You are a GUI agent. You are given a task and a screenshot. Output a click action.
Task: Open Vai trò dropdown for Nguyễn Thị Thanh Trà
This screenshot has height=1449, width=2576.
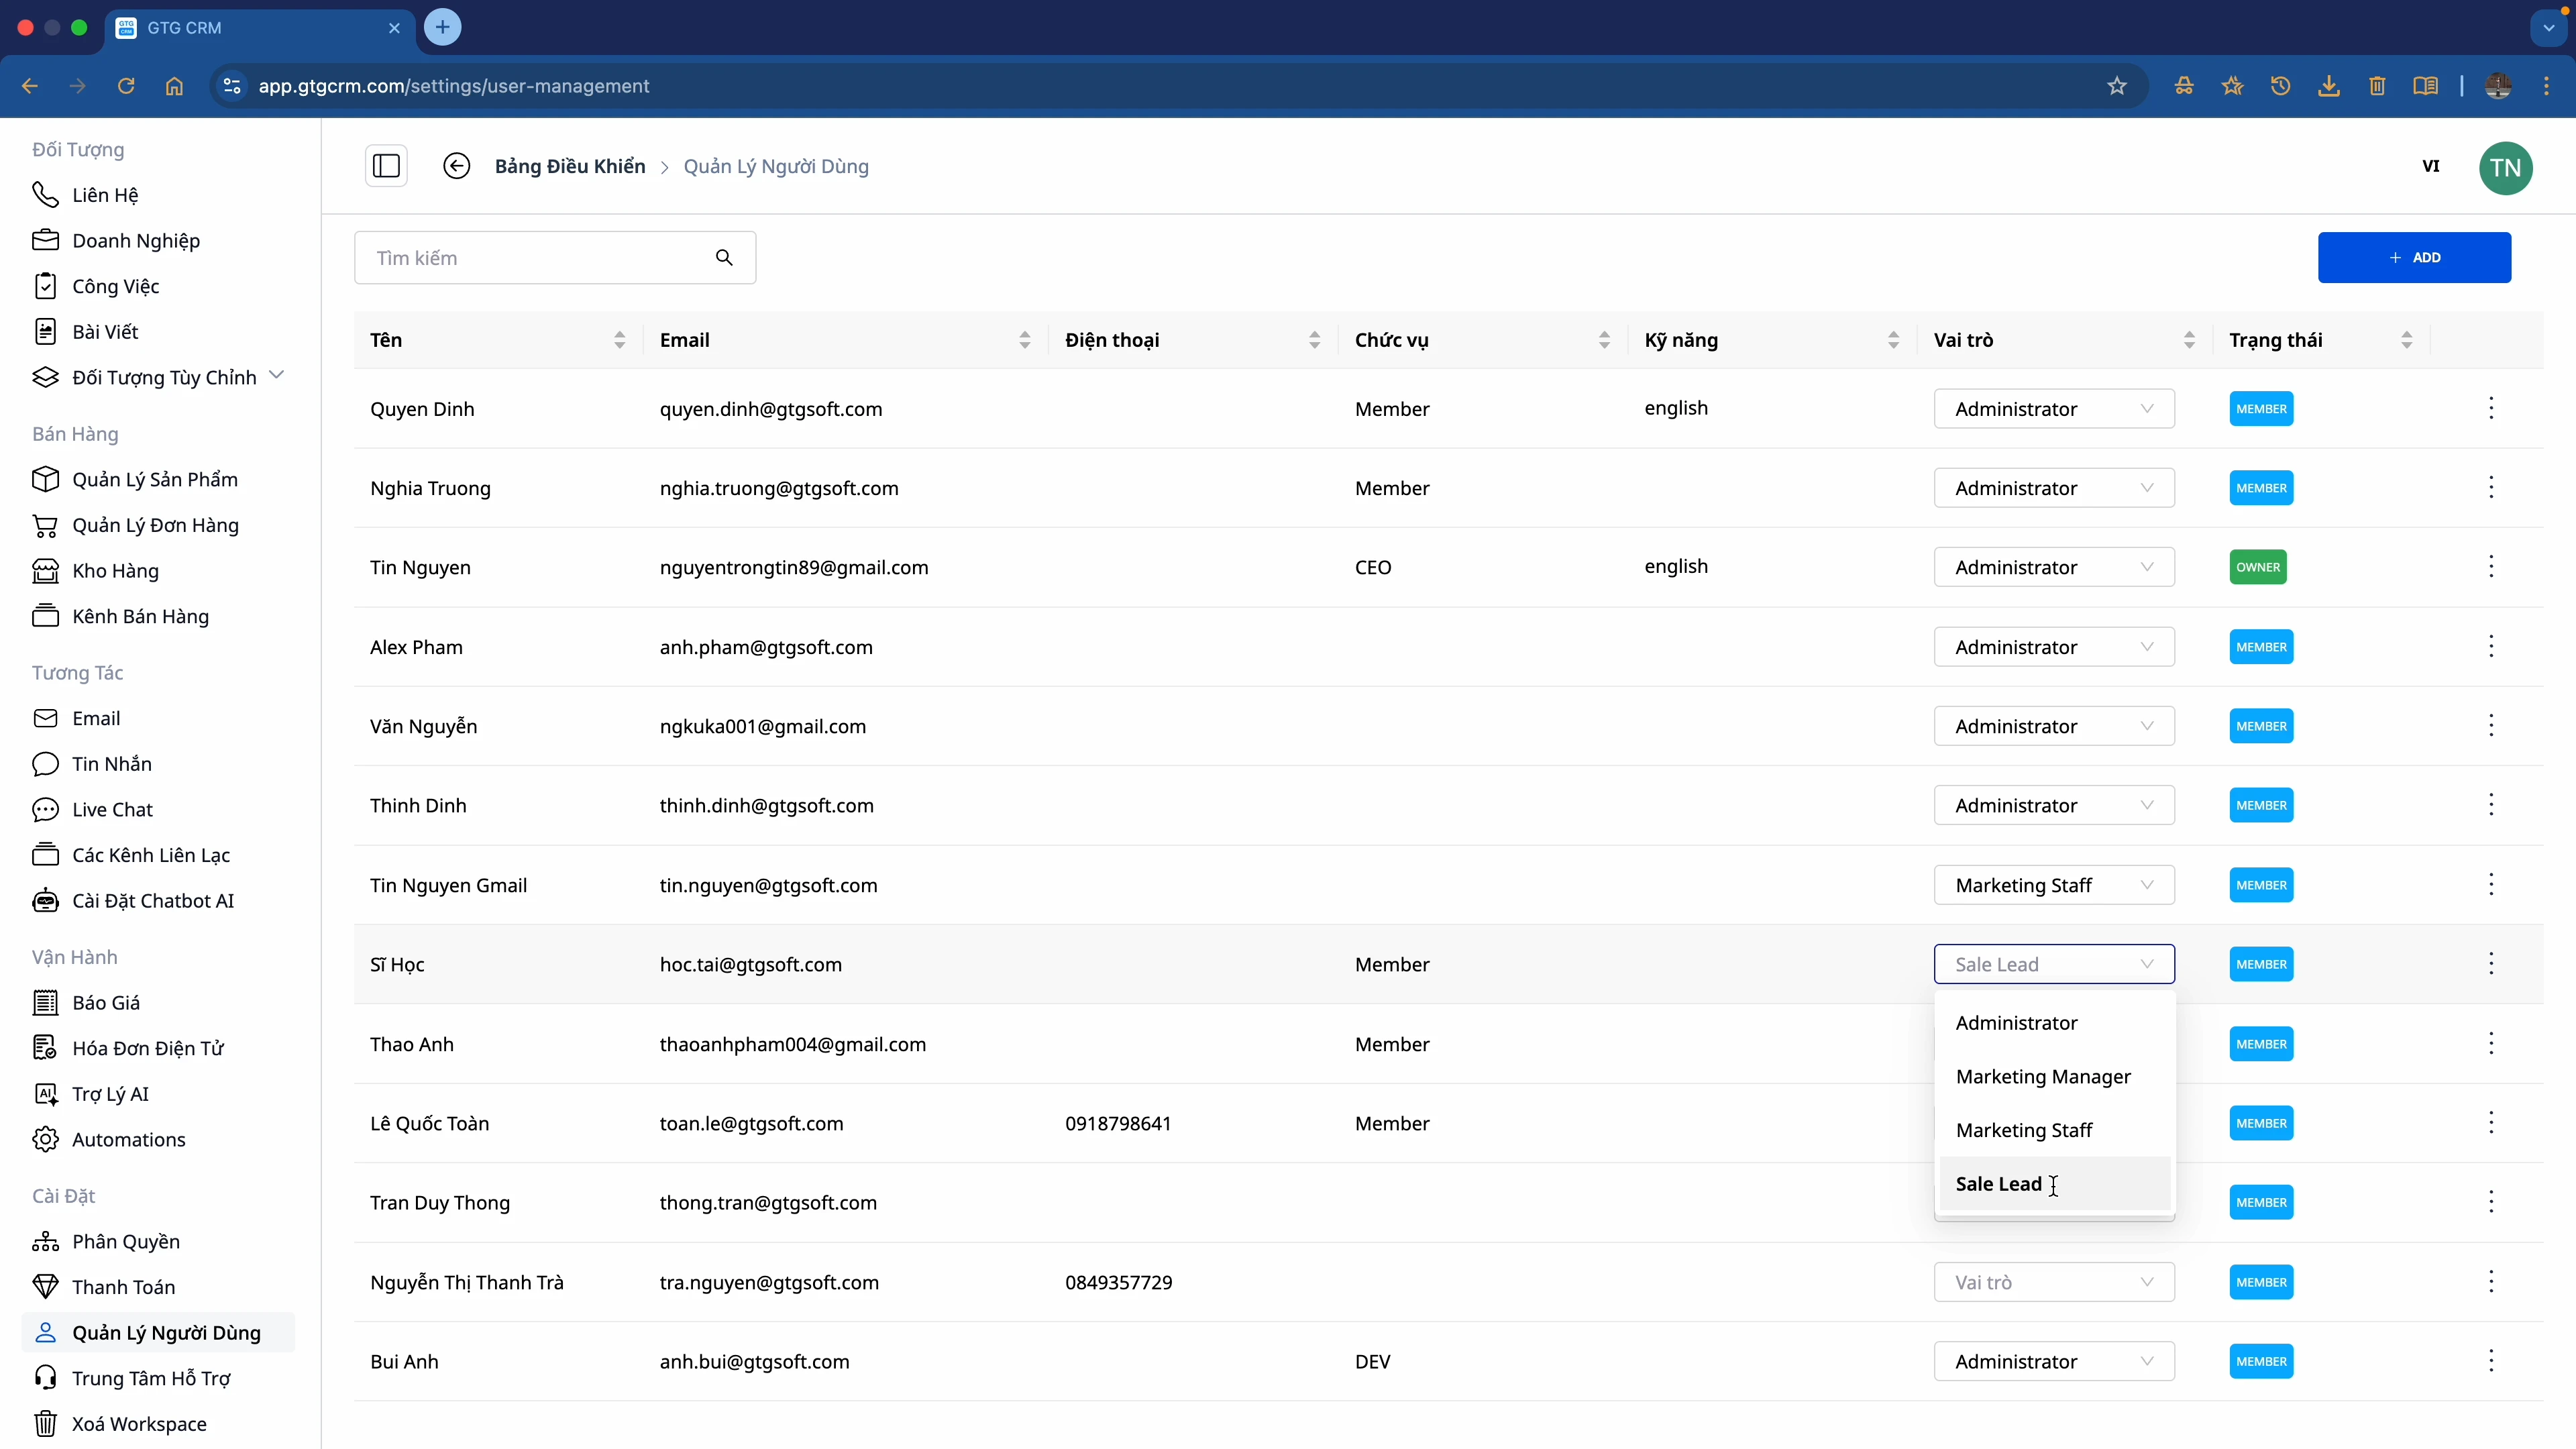click(x=2053, y=1281)
